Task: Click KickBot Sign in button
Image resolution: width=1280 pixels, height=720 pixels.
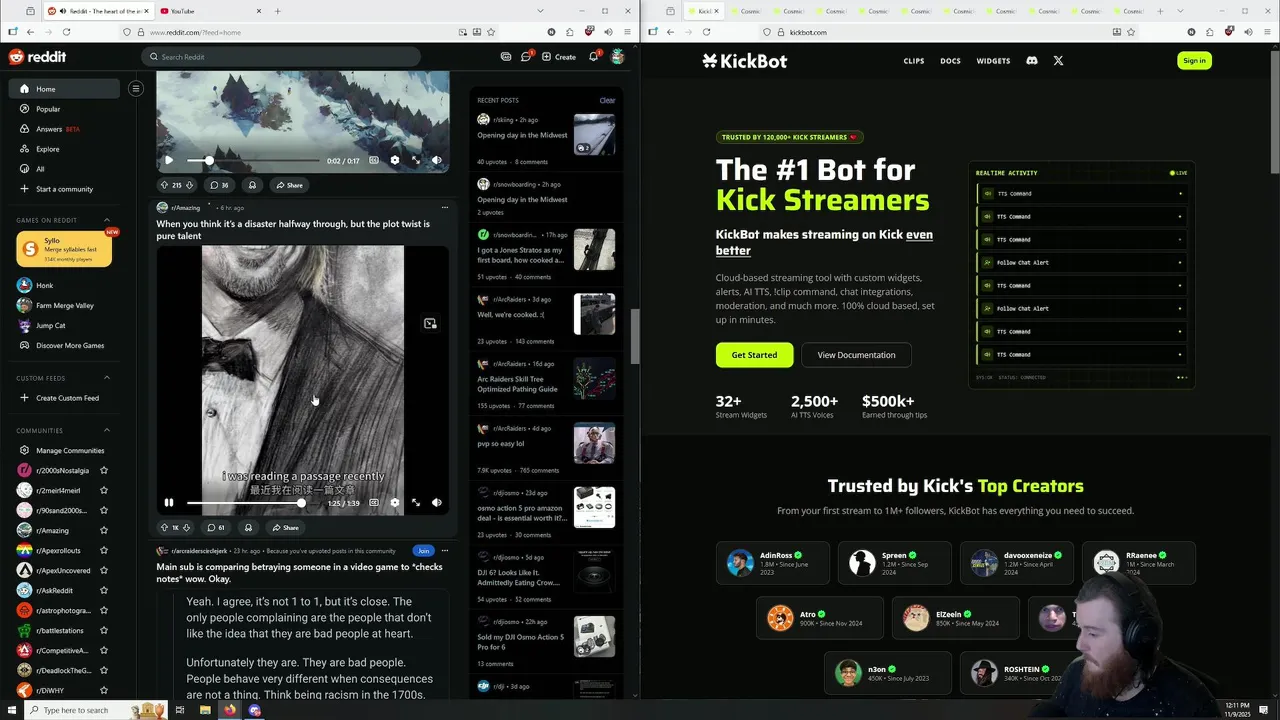Action: 1194,61
